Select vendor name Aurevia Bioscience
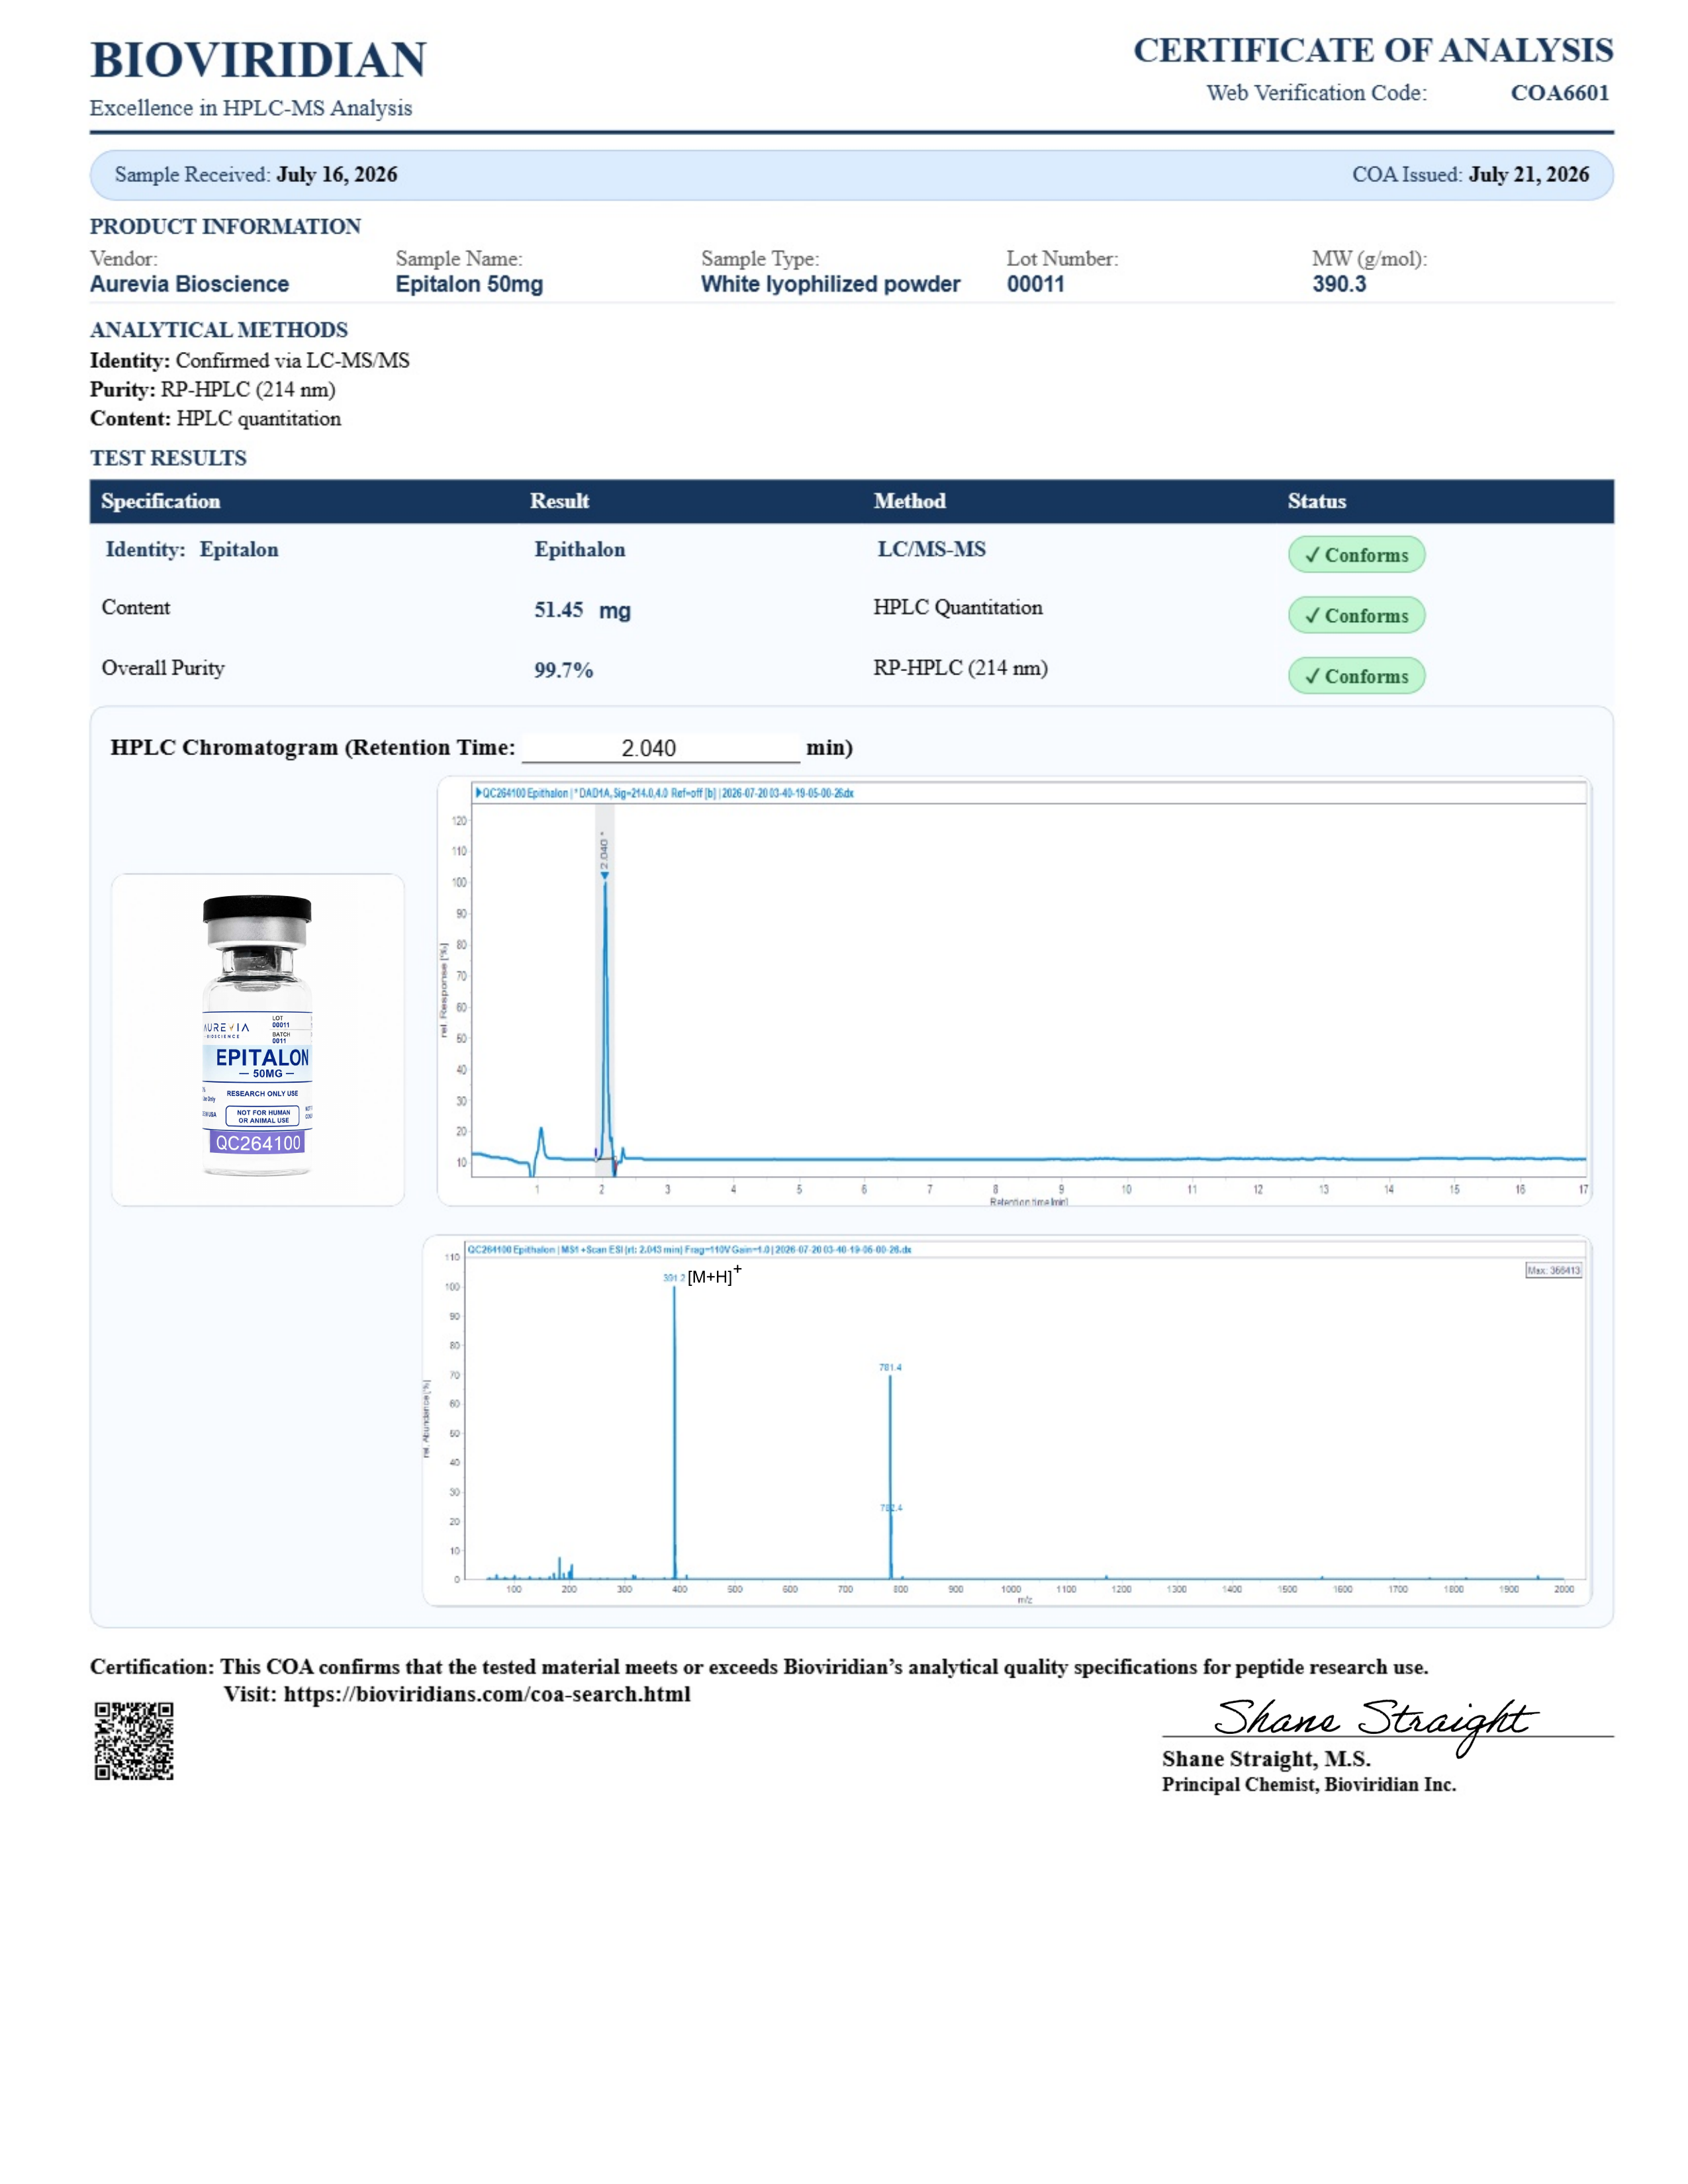The height and width of the screenshot is (2184, 1688). (x=189, y=284)
